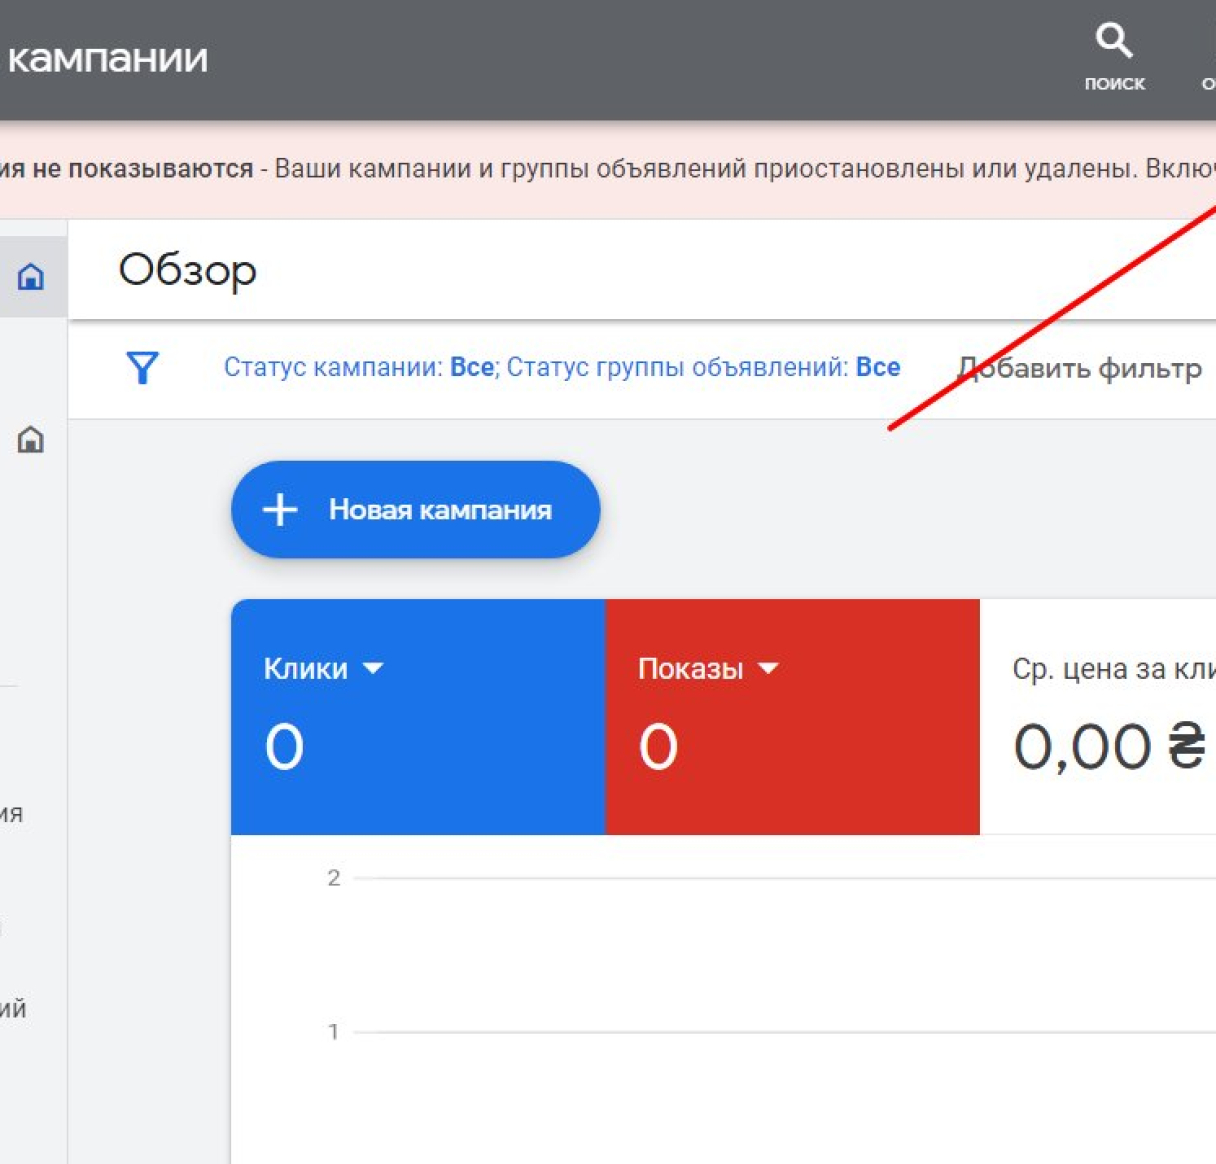Image resolution: width=1216 pixels, height=1164 pixels.
Task: Expand the Клики metric dropdown arrow
Action: tap(373, 668)
